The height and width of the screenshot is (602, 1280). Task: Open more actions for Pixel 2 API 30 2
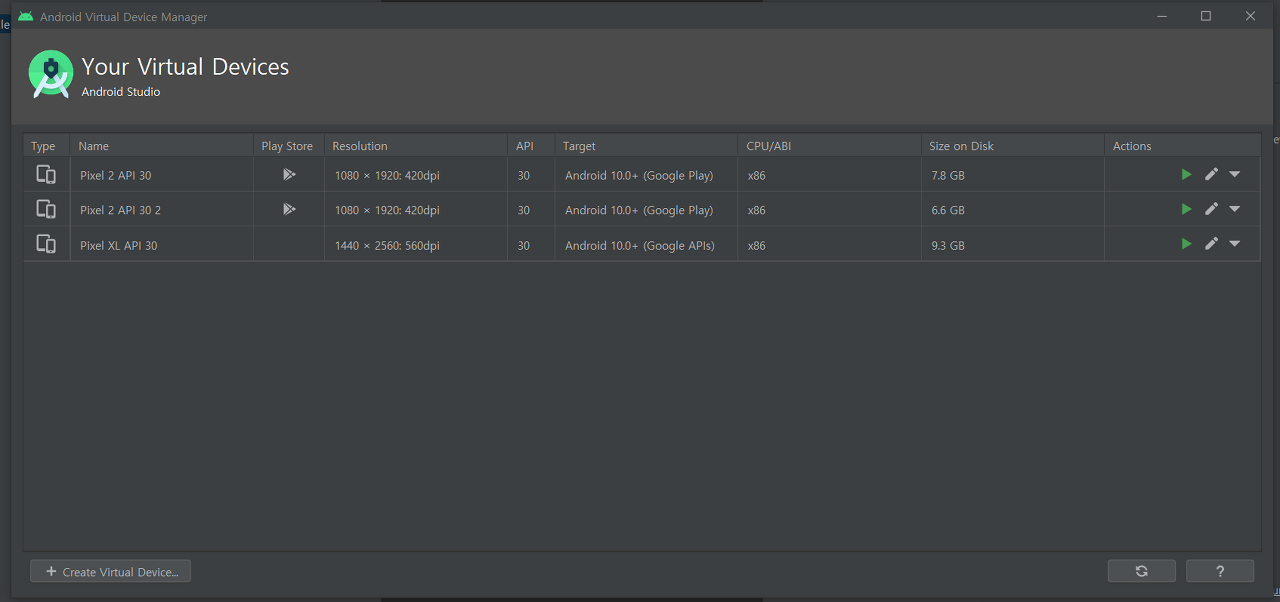(x=1235, y=210)
